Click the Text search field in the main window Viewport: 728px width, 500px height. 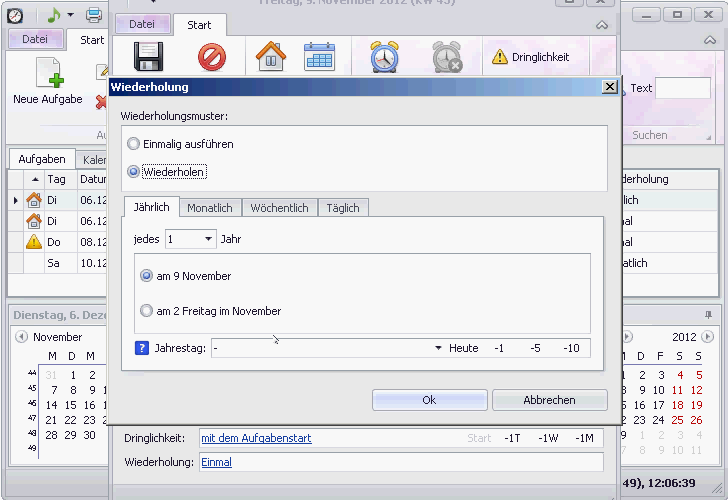(682, 88)
